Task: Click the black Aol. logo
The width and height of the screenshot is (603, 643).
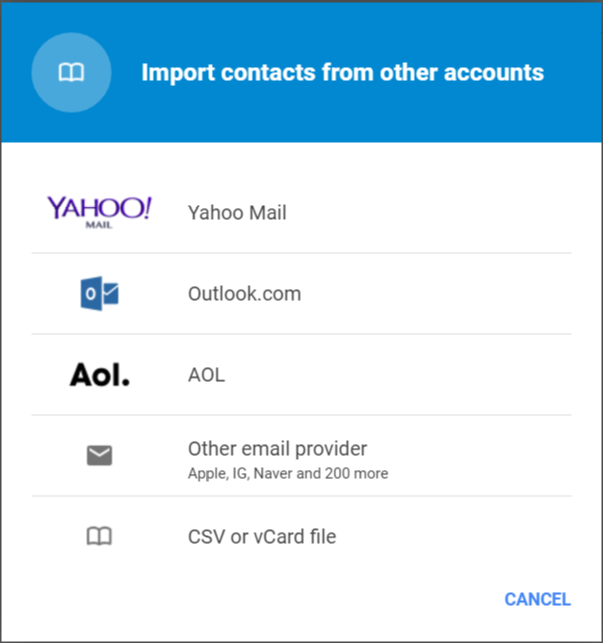Action: (99, 375)
